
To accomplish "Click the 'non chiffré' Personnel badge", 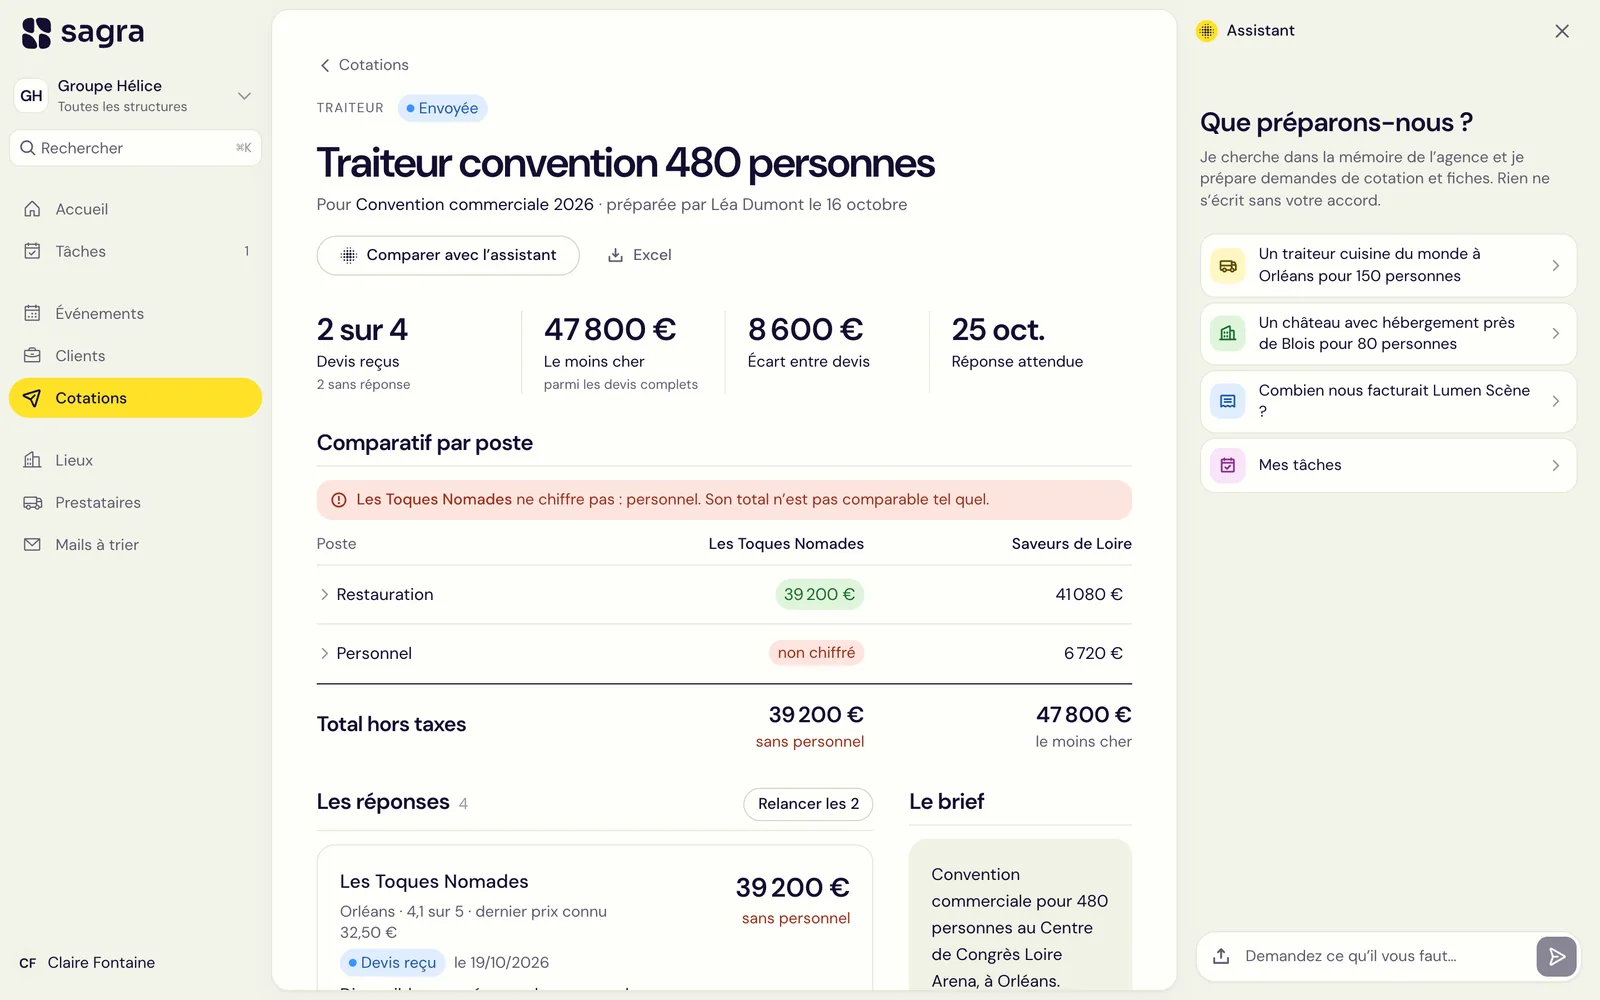I will pyautogui.click(x=816, y=653).
